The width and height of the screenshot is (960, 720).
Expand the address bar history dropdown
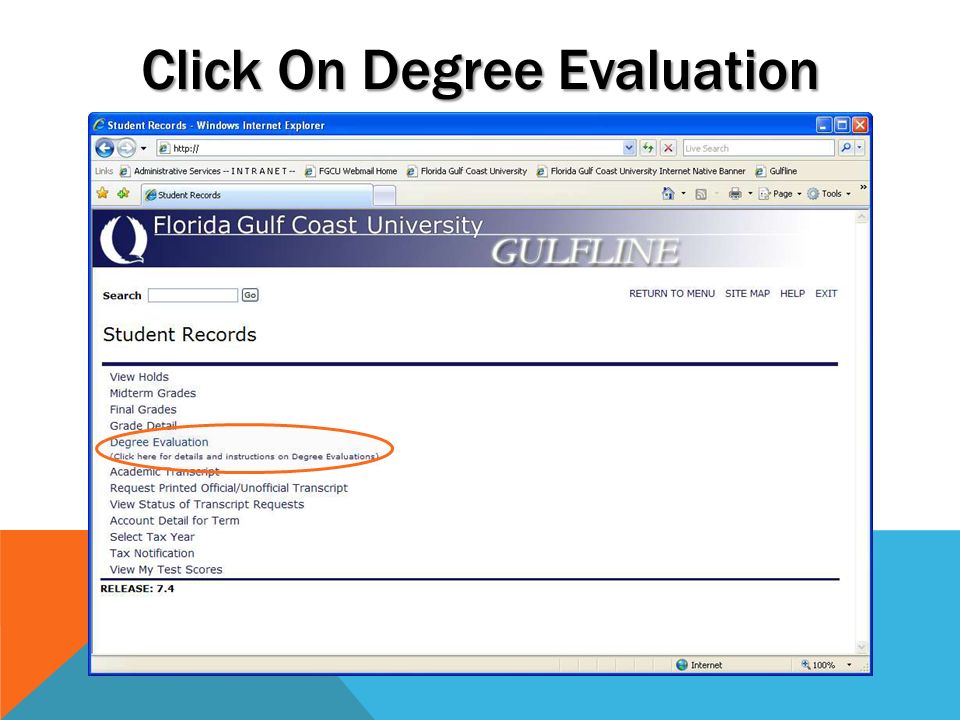pyautogui.click(x=629, y=148)
